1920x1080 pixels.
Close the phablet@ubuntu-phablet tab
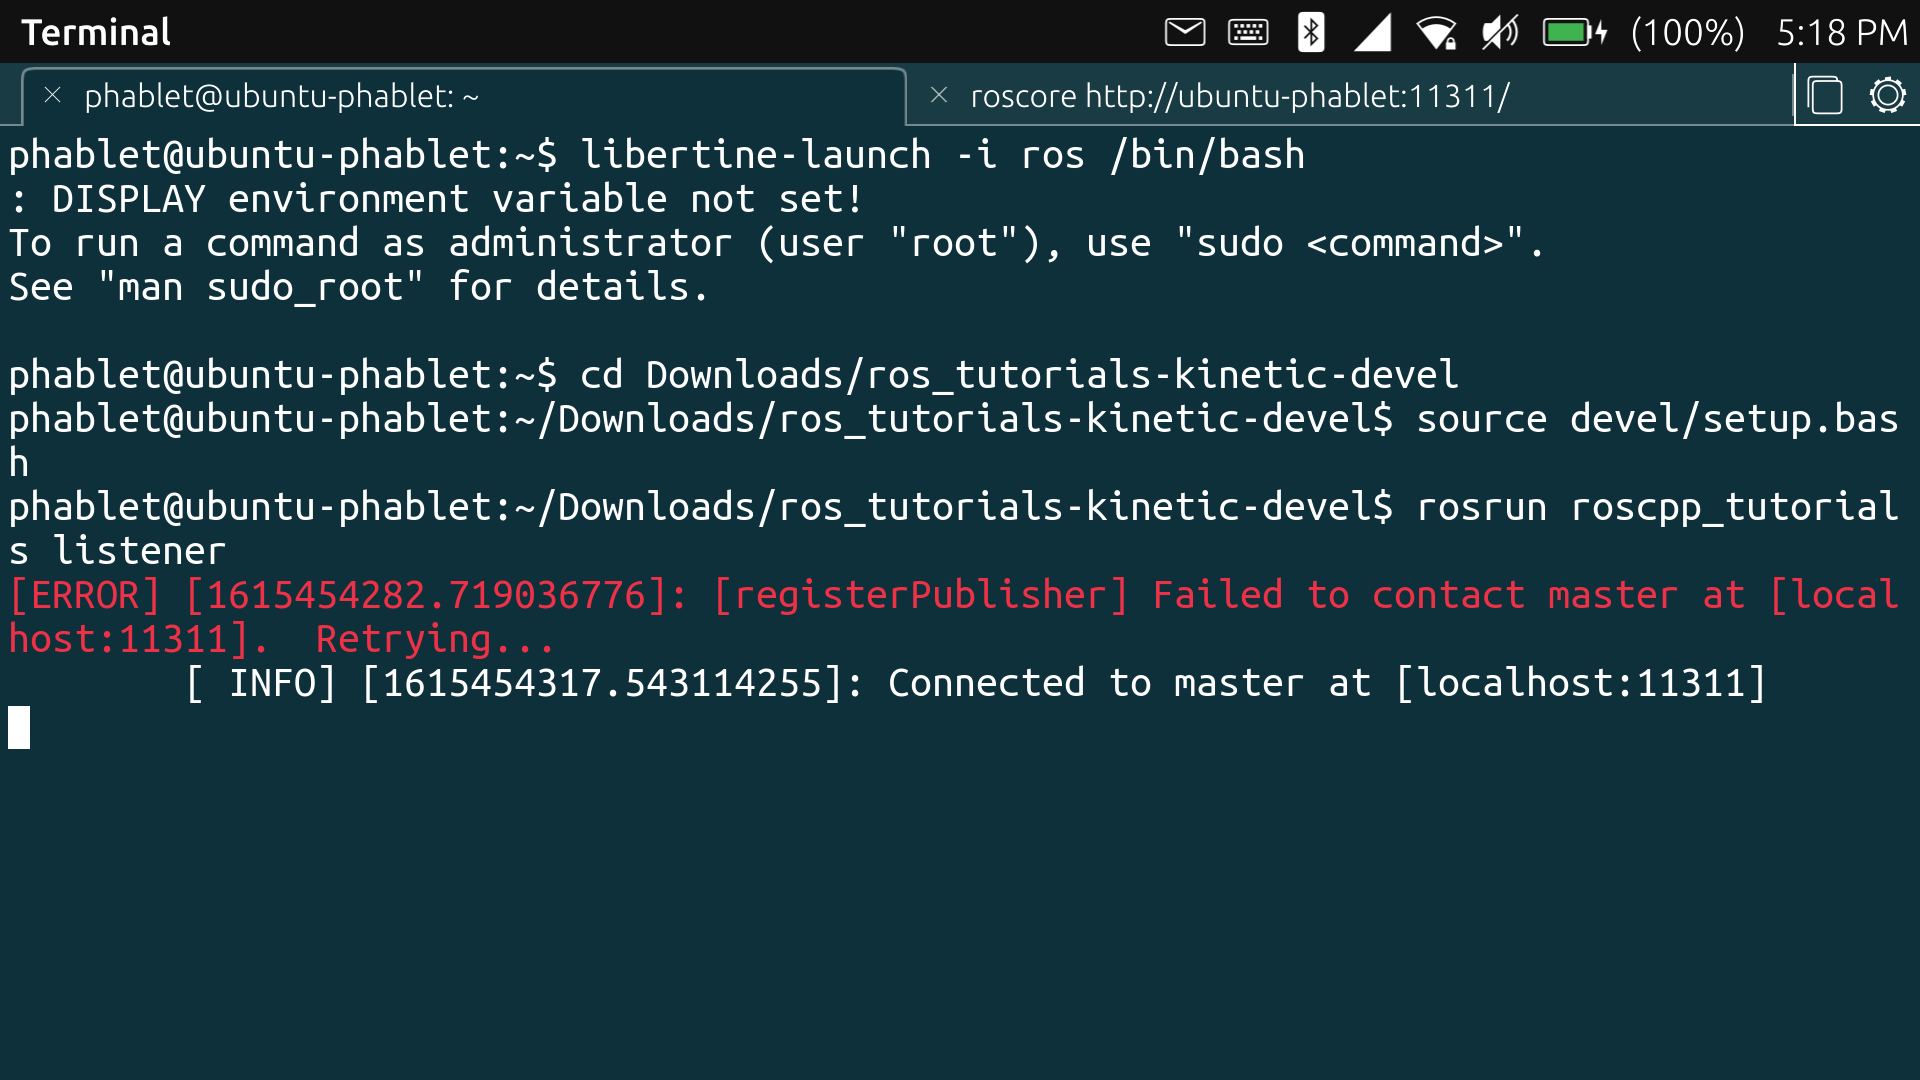(x=52, y=95)
